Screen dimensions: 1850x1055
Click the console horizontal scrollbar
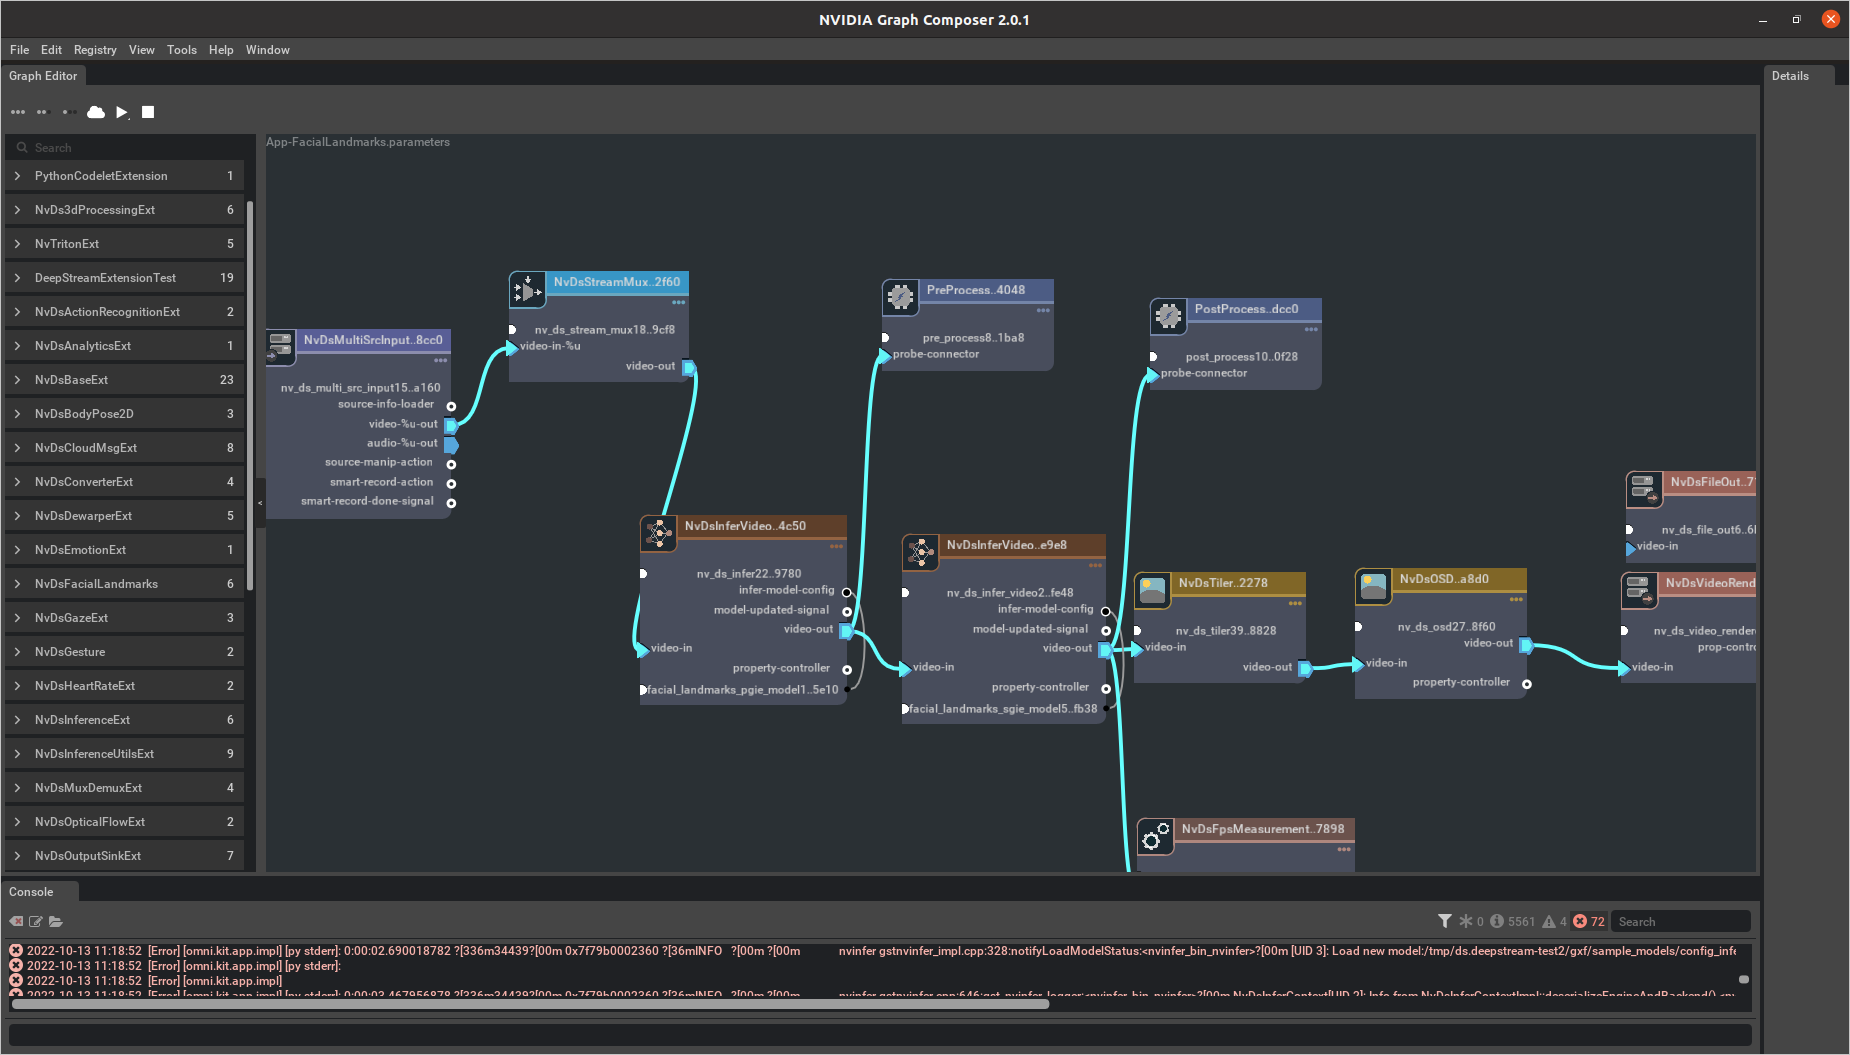click(x=530, y=1004)
